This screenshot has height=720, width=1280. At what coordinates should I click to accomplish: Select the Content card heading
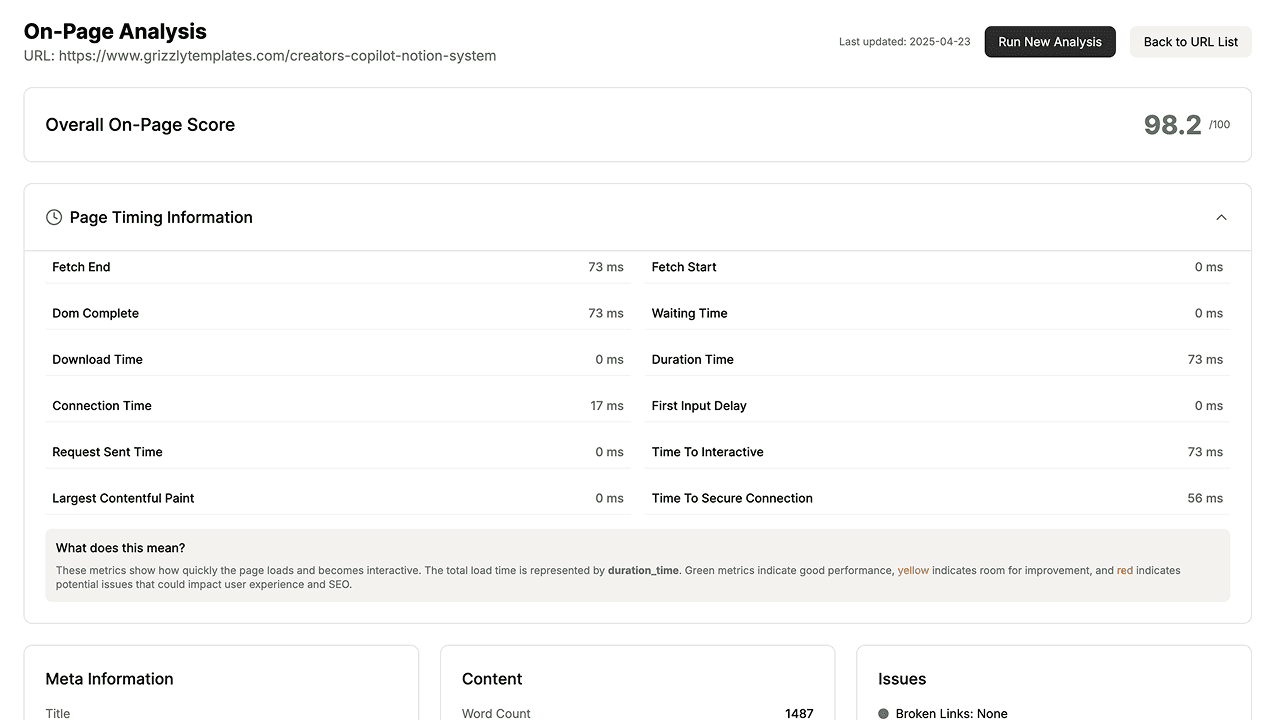[492, 679]
